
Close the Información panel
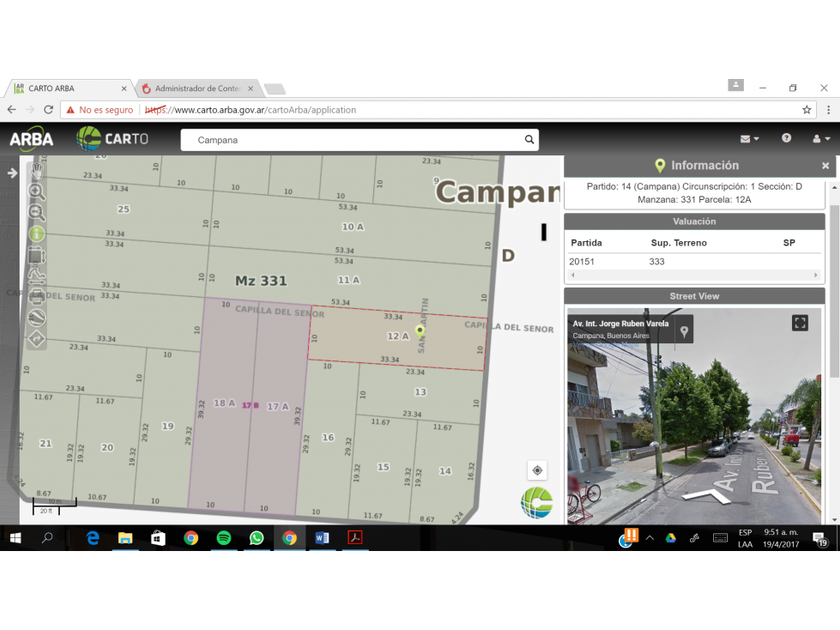click(825, 166)
